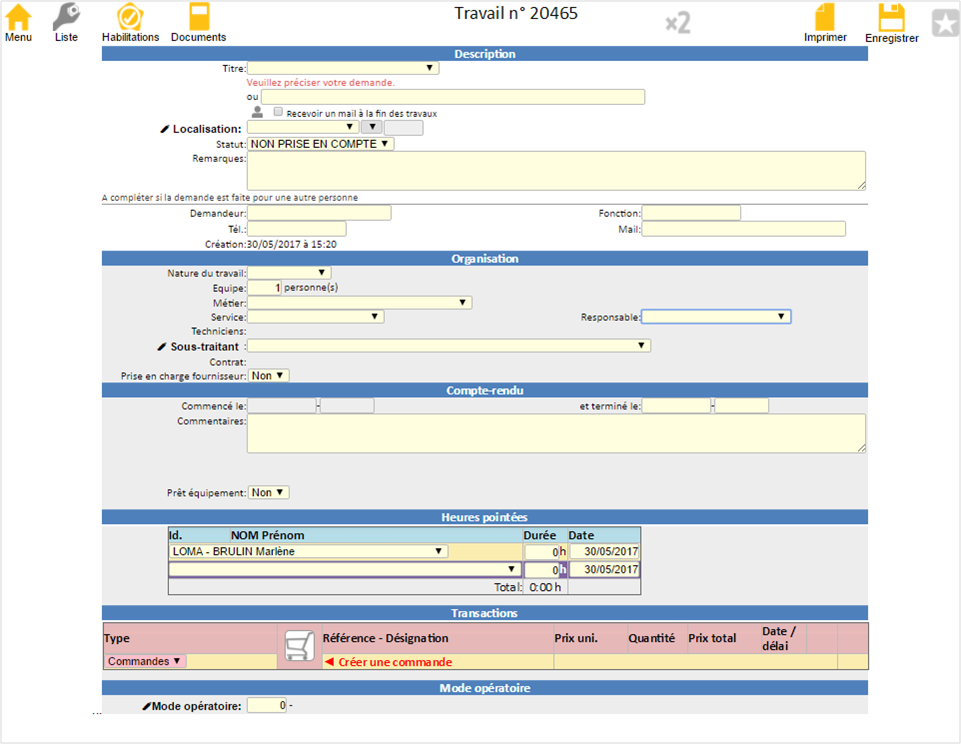Click the person icon beside mail checkbox
This screenshot has height=744, width=961.
pos(257,112)
